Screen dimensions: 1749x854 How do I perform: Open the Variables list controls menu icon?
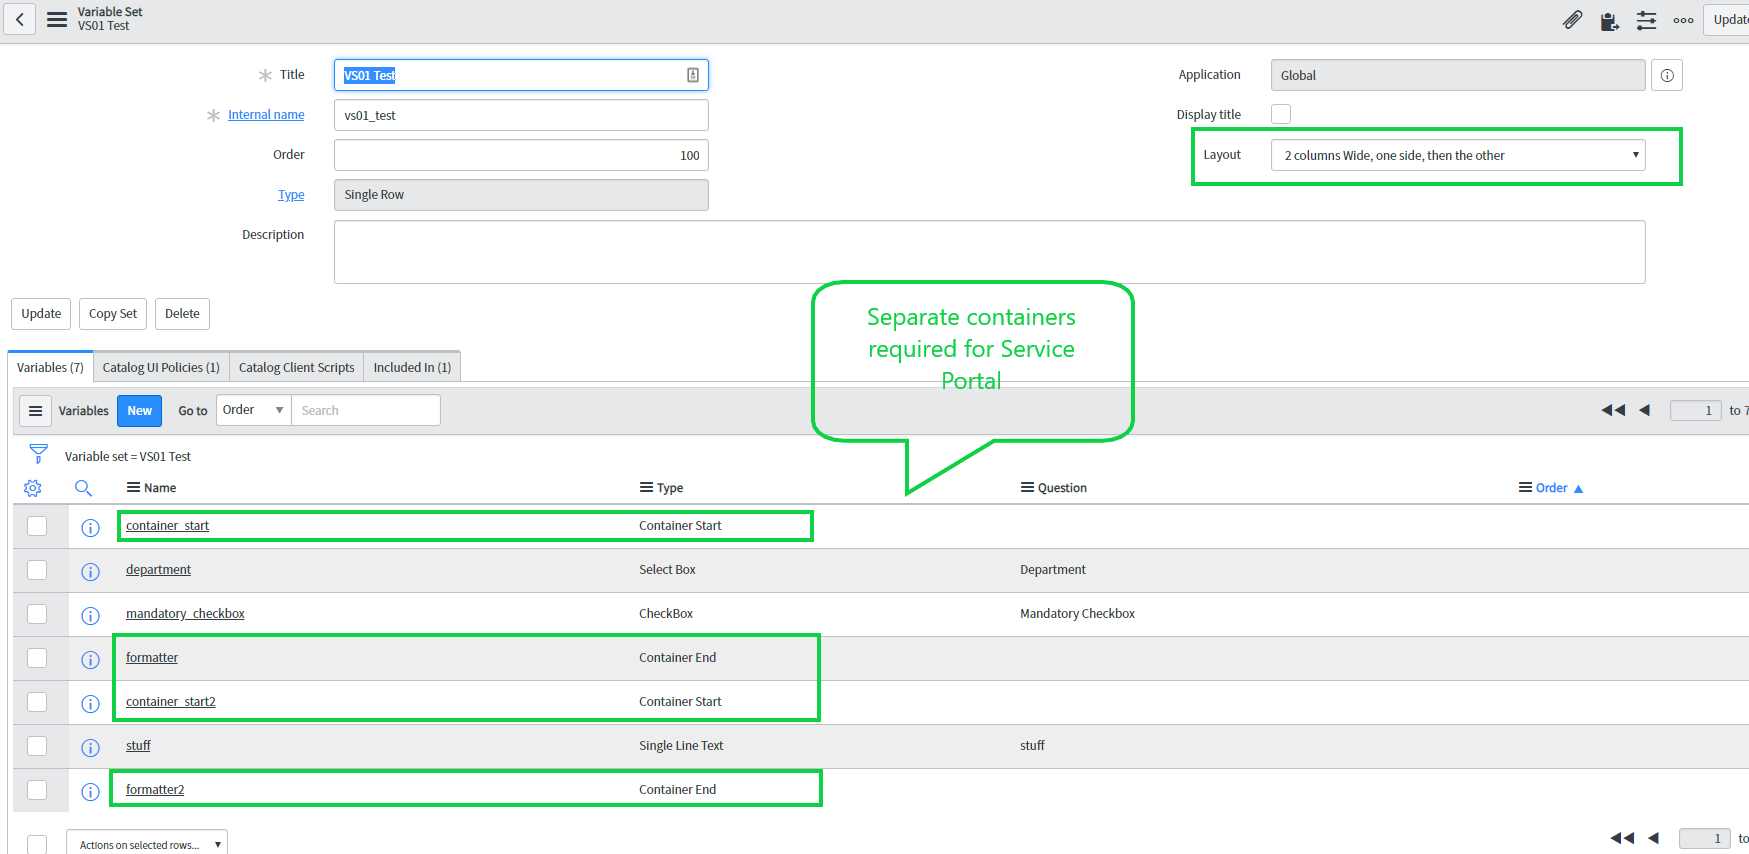click(35, 411)
